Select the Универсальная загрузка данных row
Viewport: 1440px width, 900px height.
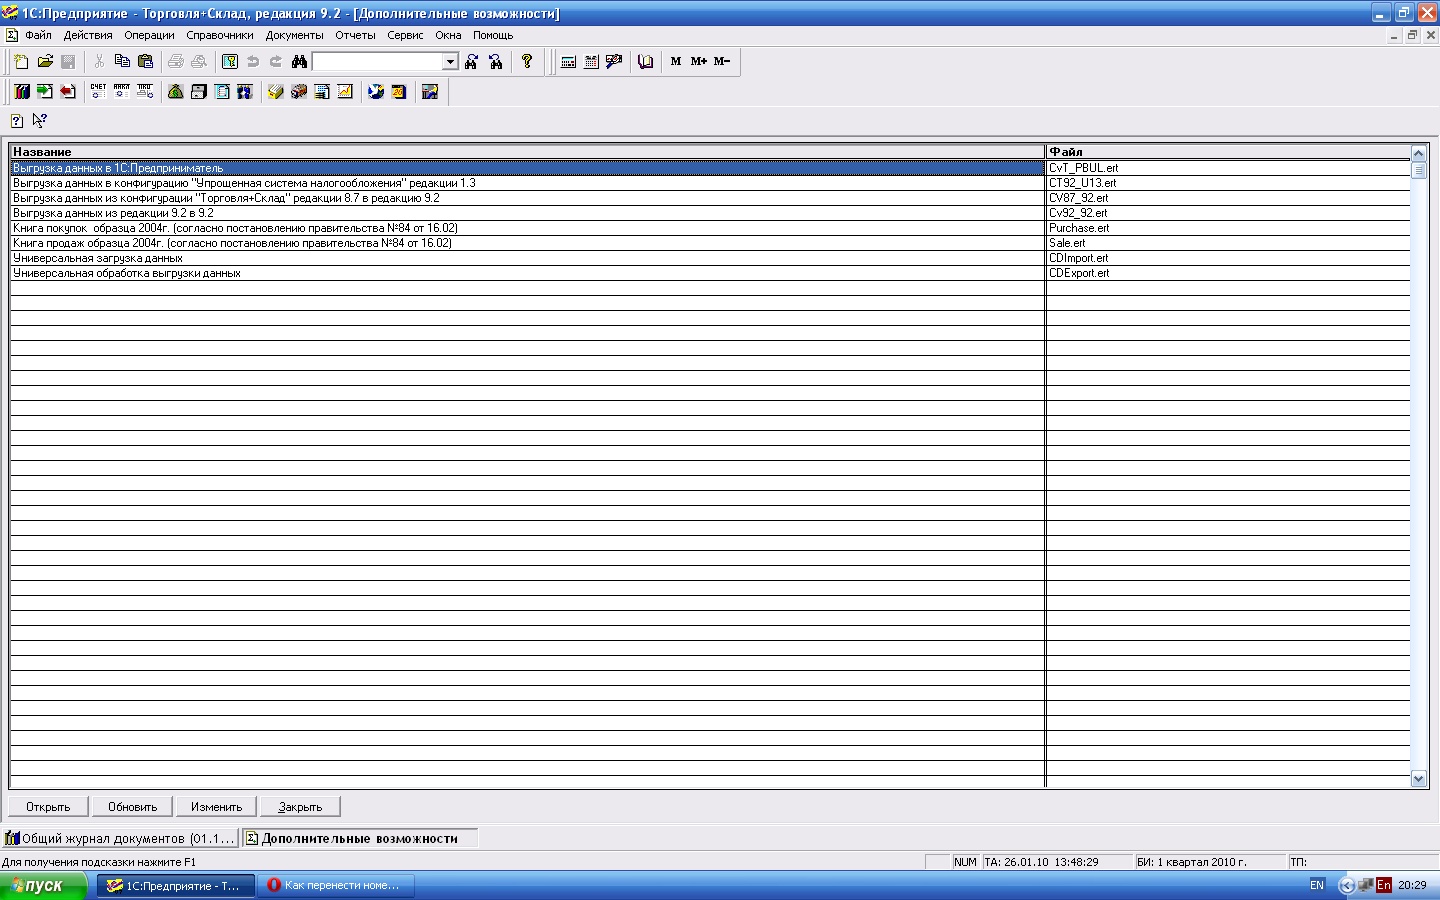tap(98, 258)
